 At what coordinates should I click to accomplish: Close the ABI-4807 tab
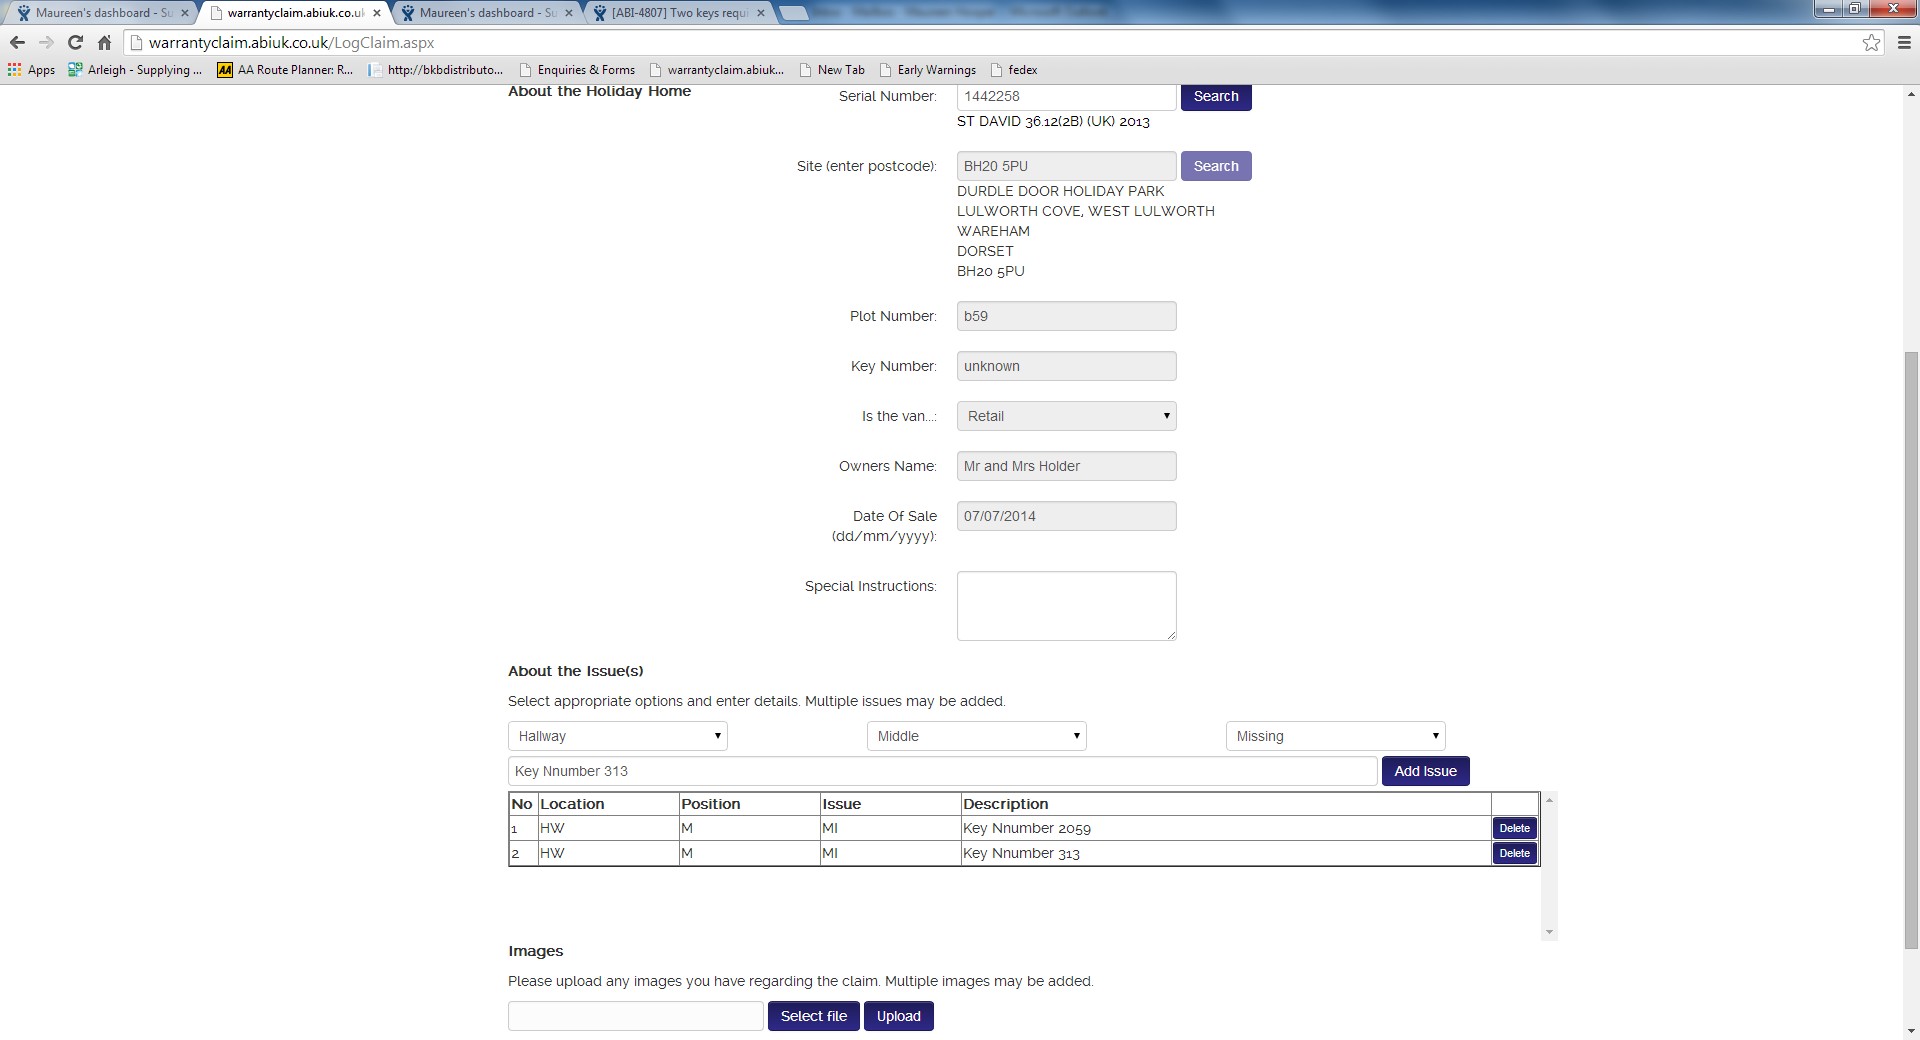click(x=760, y=13)
